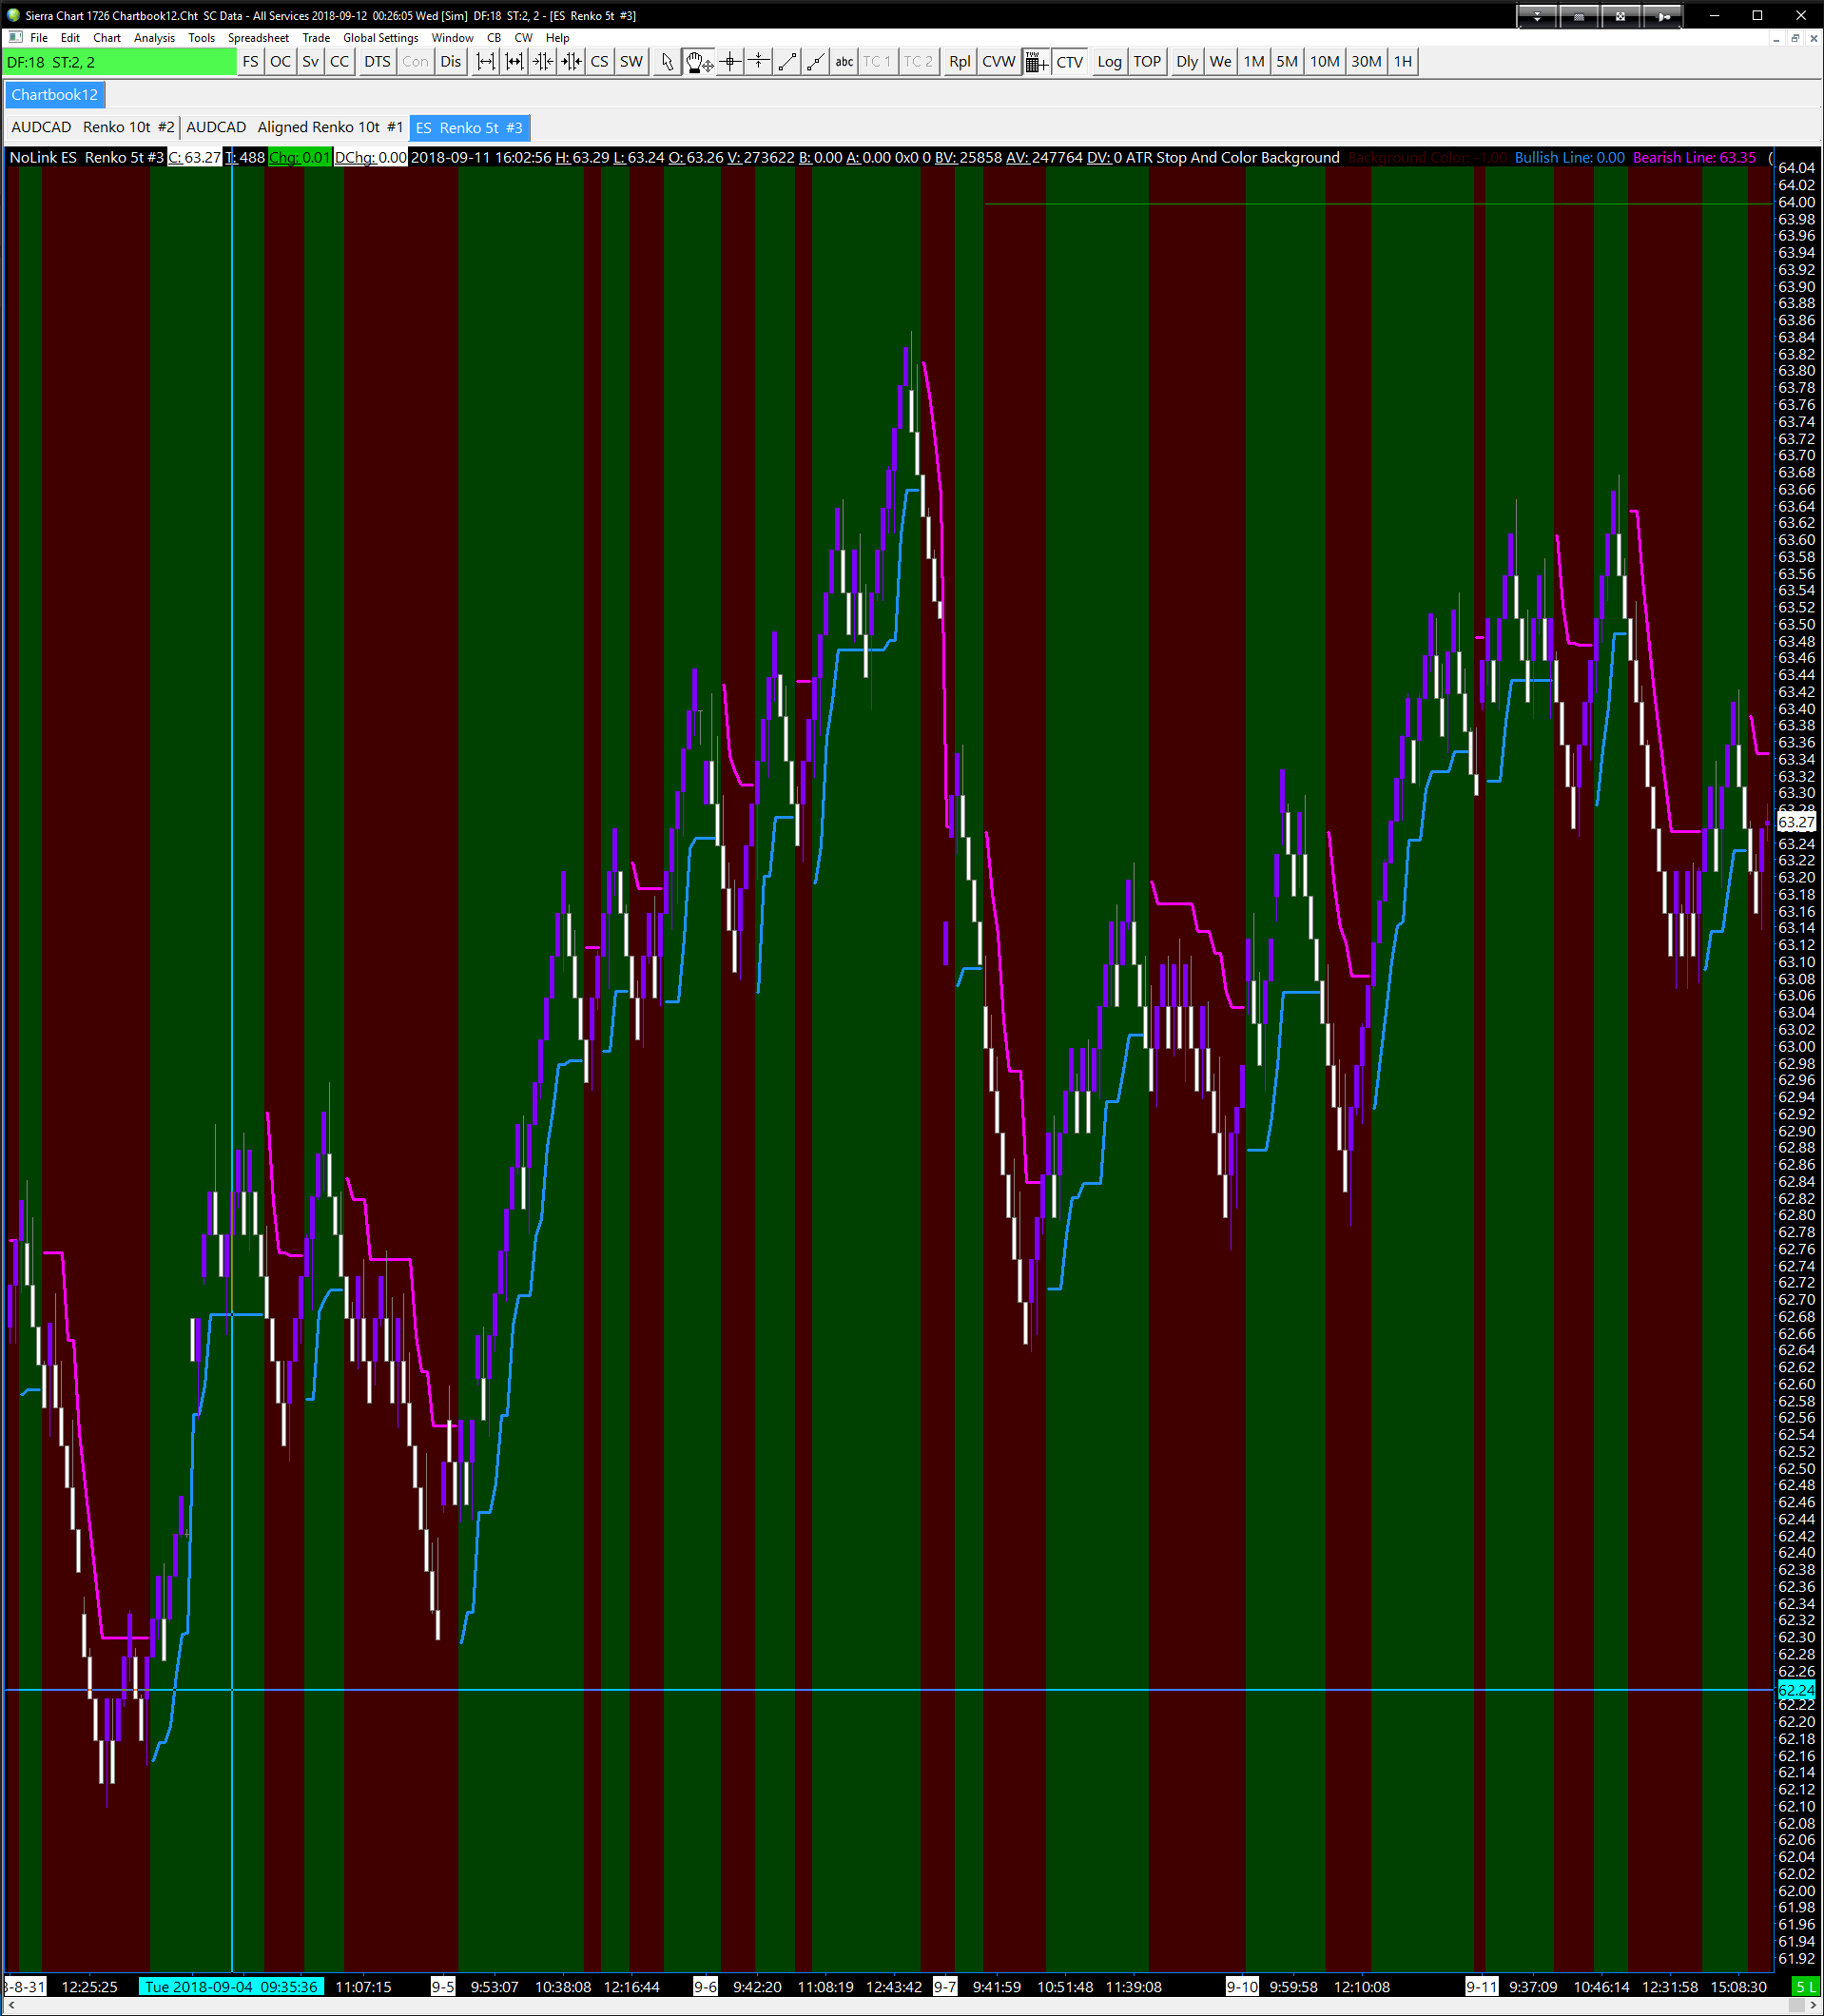Open the Trade menu
The width and height of the screenshot is (1824, 2016).
point(316,38)
